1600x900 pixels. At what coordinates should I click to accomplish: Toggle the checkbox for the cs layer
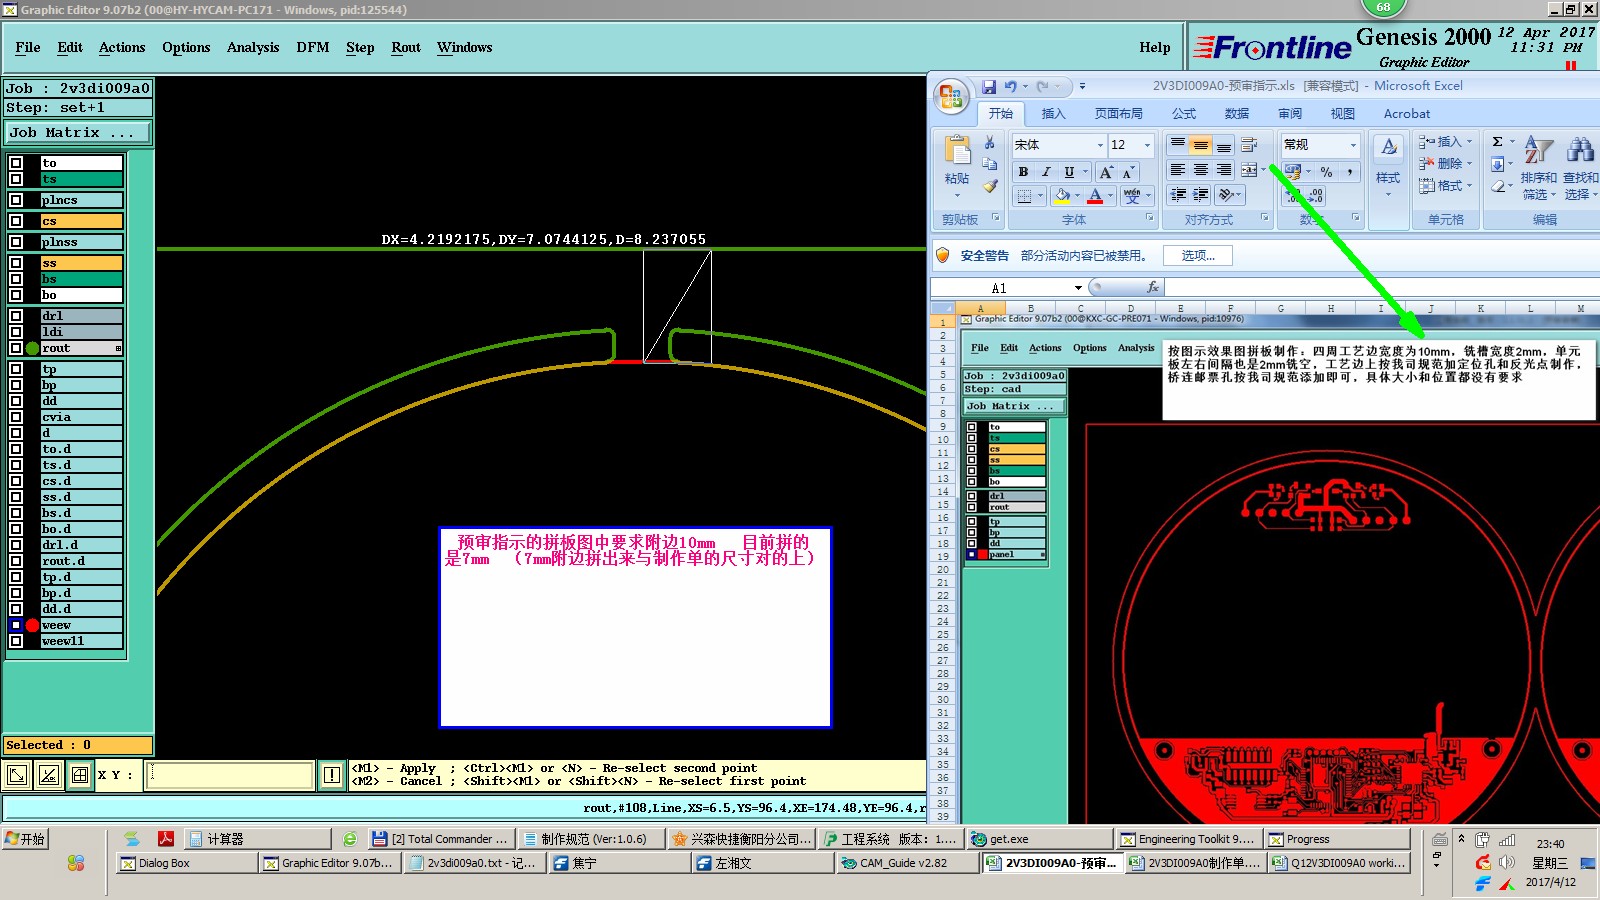click(x=16, y=221)
